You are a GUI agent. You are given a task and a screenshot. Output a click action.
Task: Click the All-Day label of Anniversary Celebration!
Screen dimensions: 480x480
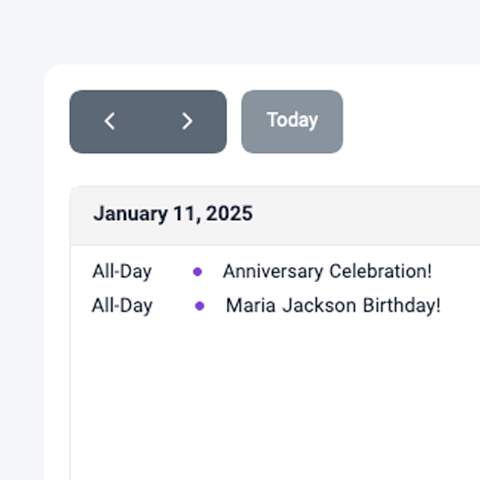tap(122, 271)
